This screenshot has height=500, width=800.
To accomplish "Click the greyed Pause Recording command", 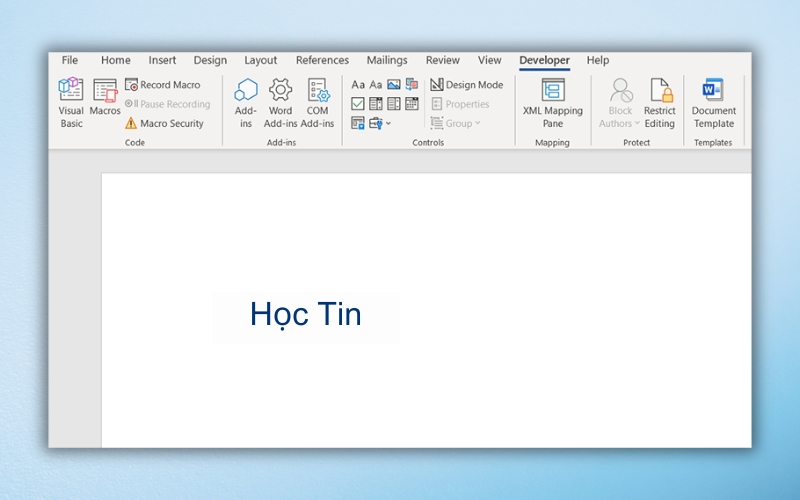I will coord(167,104).
